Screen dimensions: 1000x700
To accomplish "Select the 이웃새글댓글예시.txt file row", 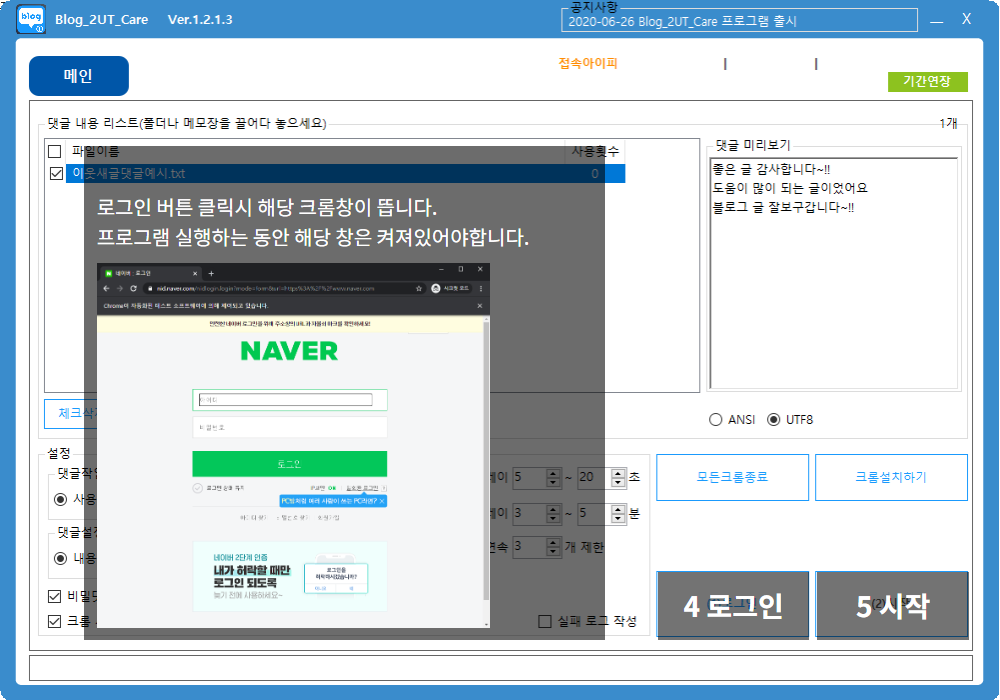I will coord(345,173).
